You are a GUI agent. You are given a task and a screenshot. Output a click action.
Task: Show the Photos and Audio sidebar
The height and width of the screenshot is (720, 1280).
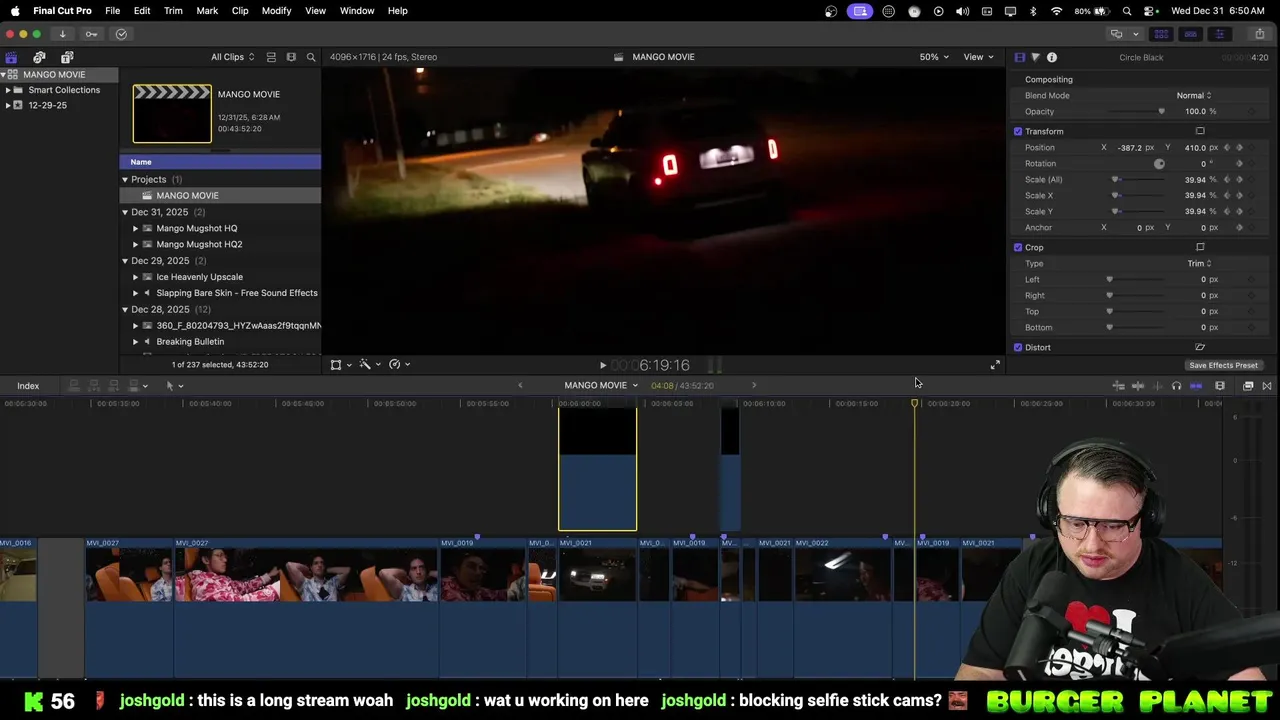tap(39, 57)
